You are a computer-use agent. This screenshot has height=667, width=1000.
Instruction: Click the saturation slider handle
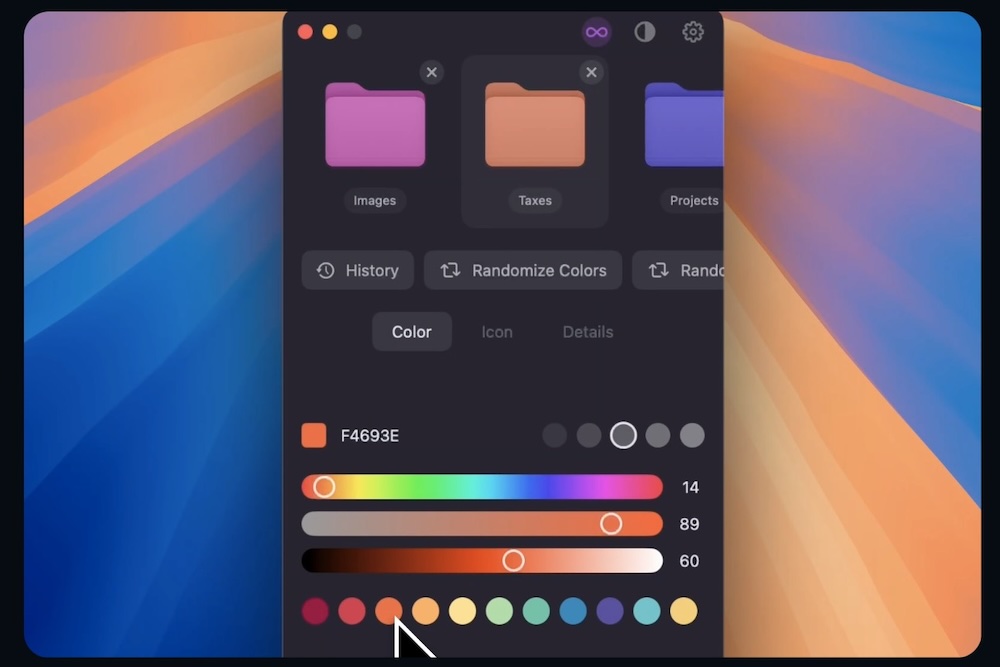pyautogui.click(x=610, y=524)
